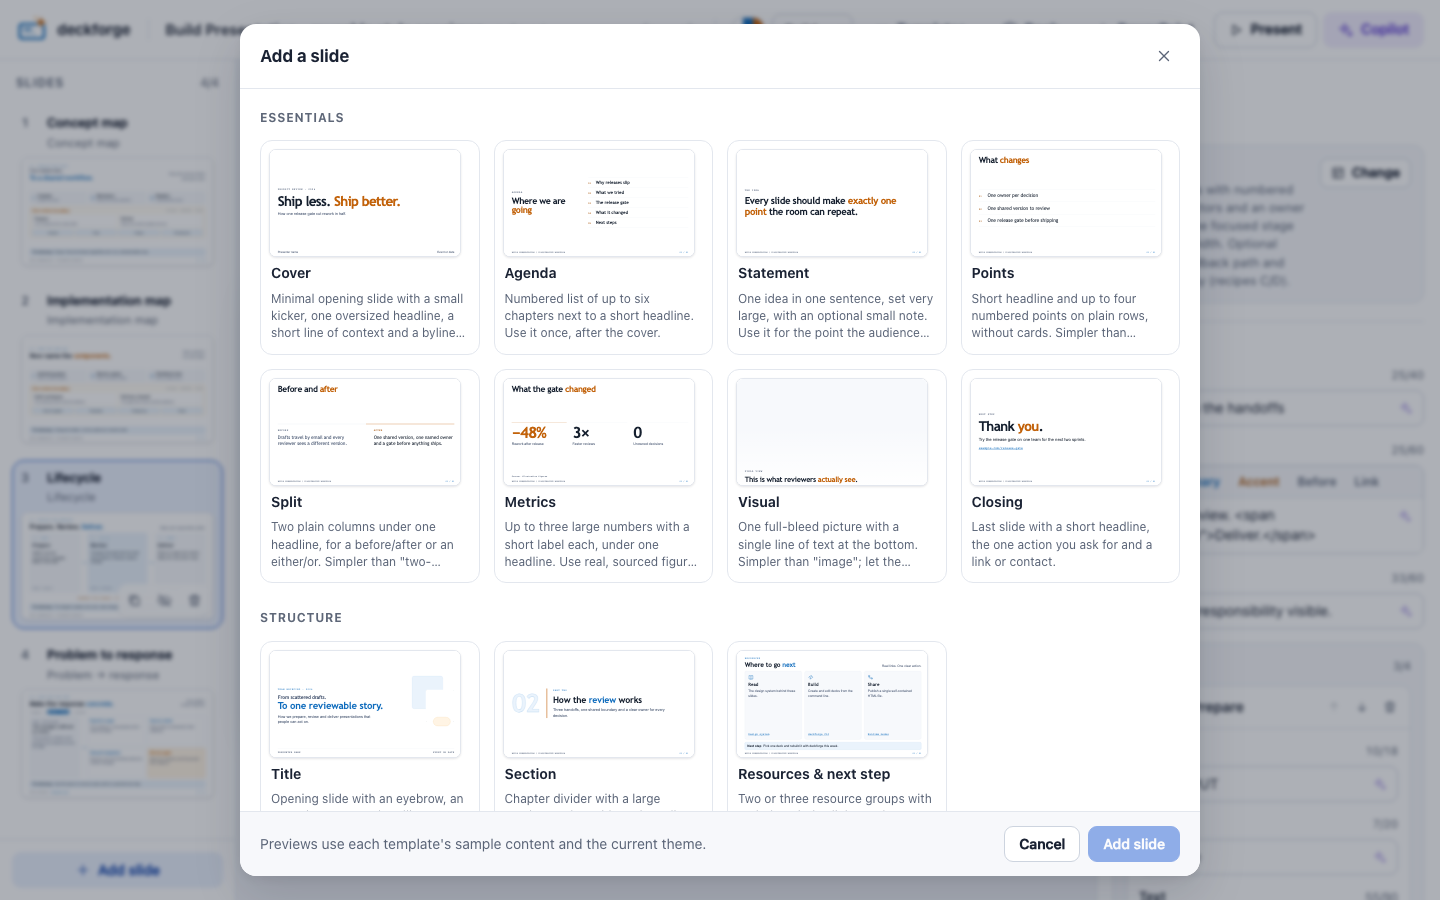Viewport: 1440px width, 900px height.
Task: Choose Resources & next step template
Action: coord(836,727)
